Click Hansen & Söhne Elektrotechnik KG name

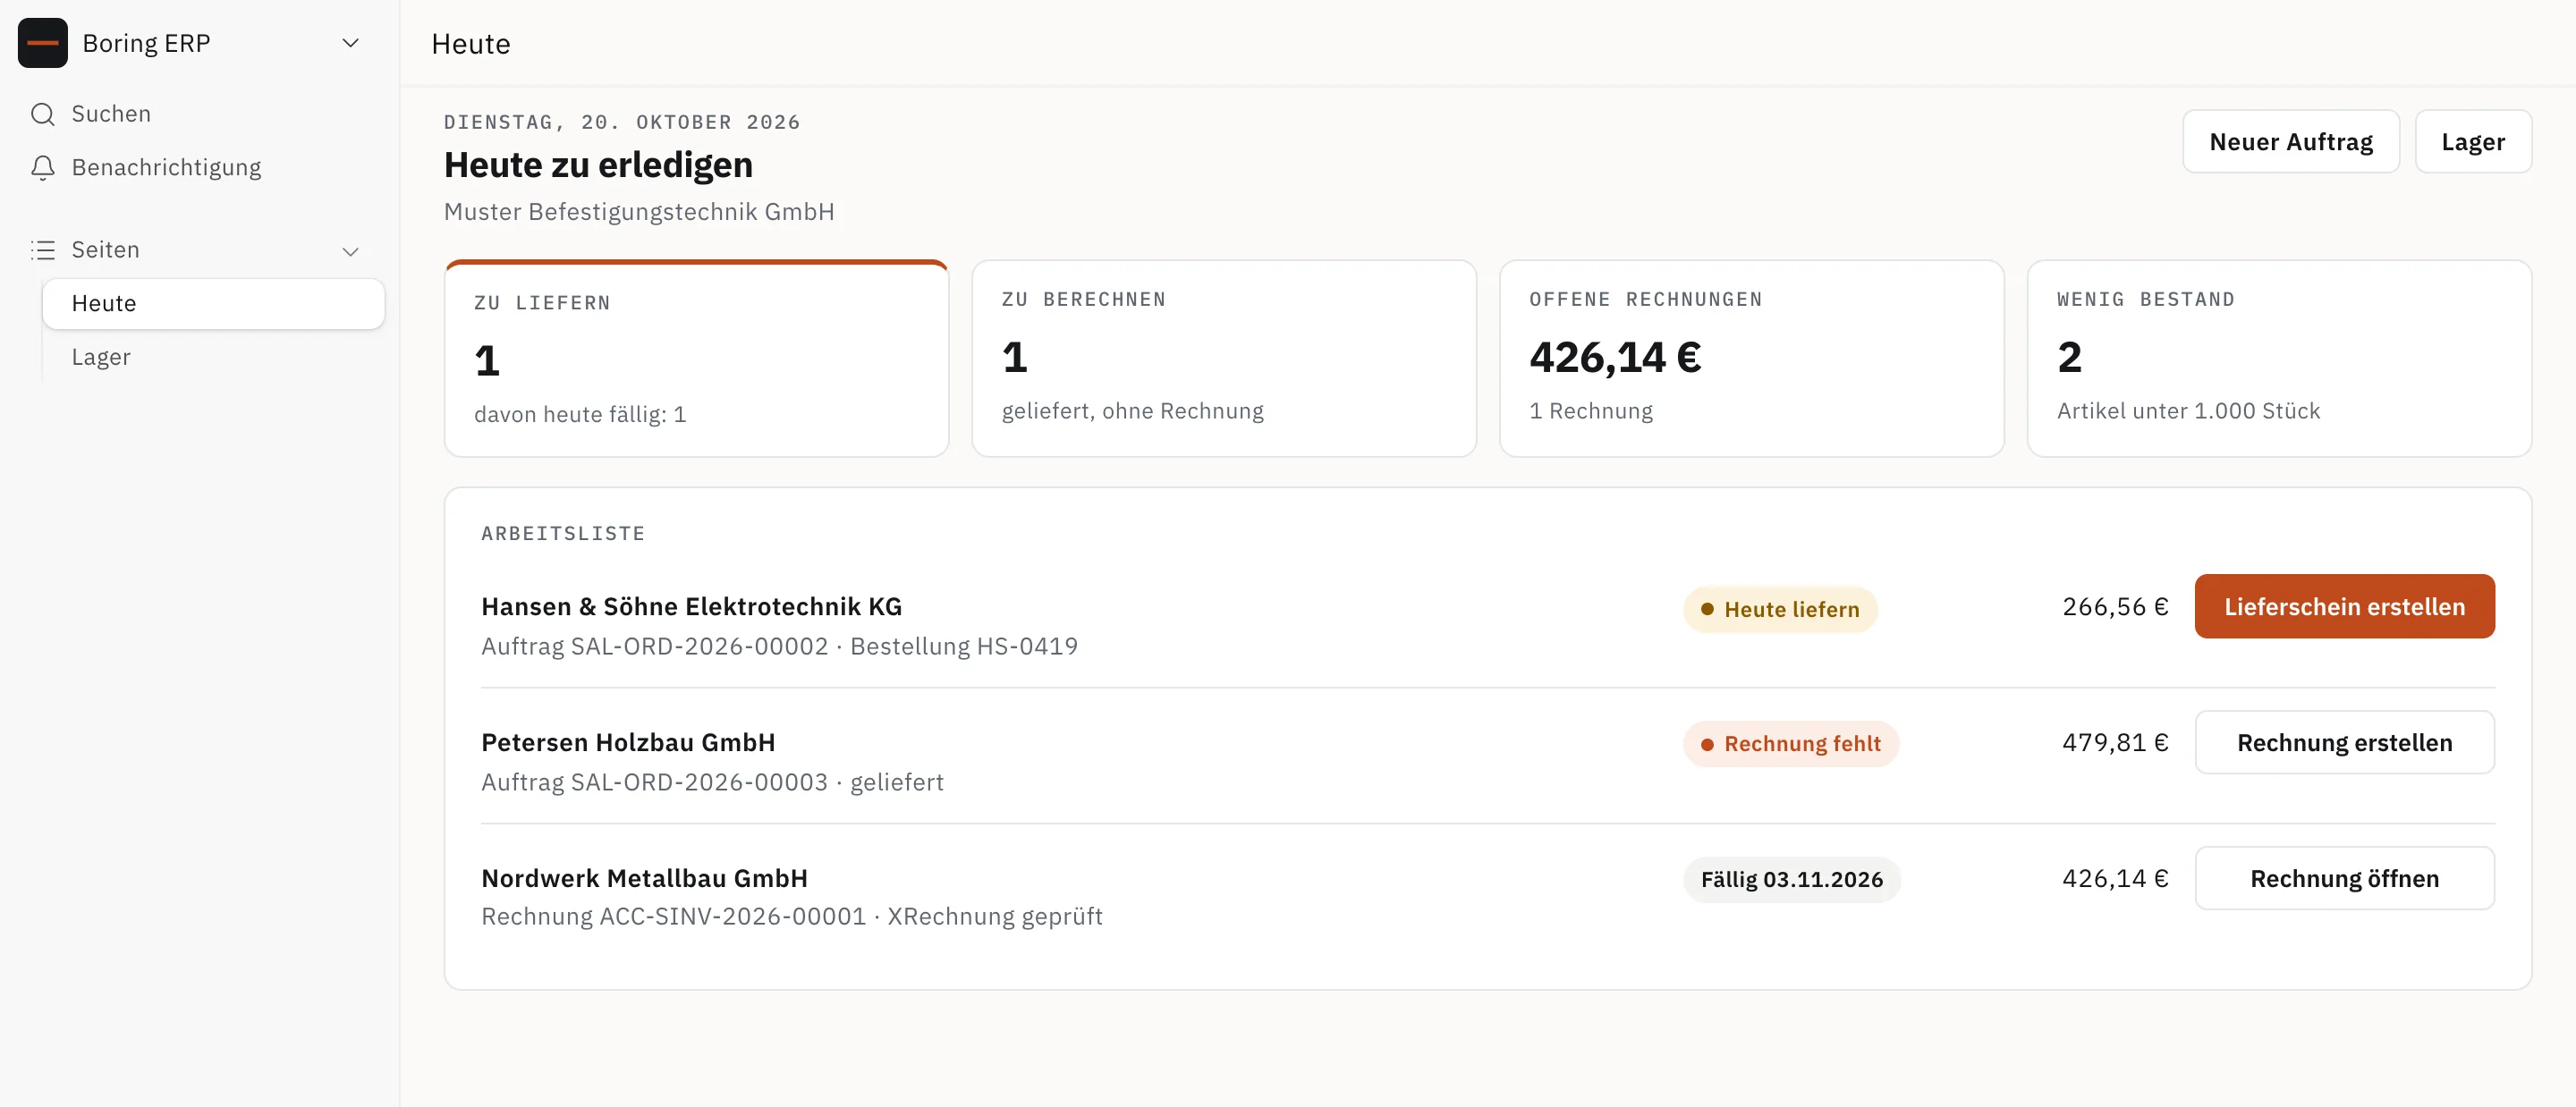tap(691, 606)
